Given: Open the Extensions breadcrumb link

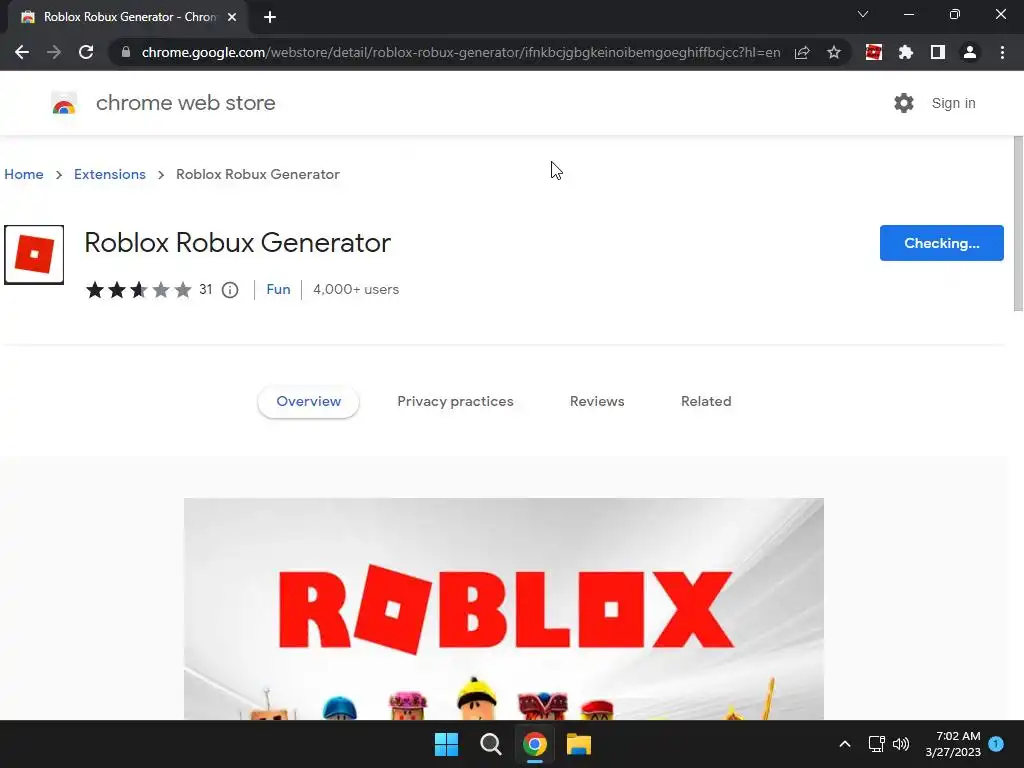Looking at the screenshot, I should tap(110, 174).
